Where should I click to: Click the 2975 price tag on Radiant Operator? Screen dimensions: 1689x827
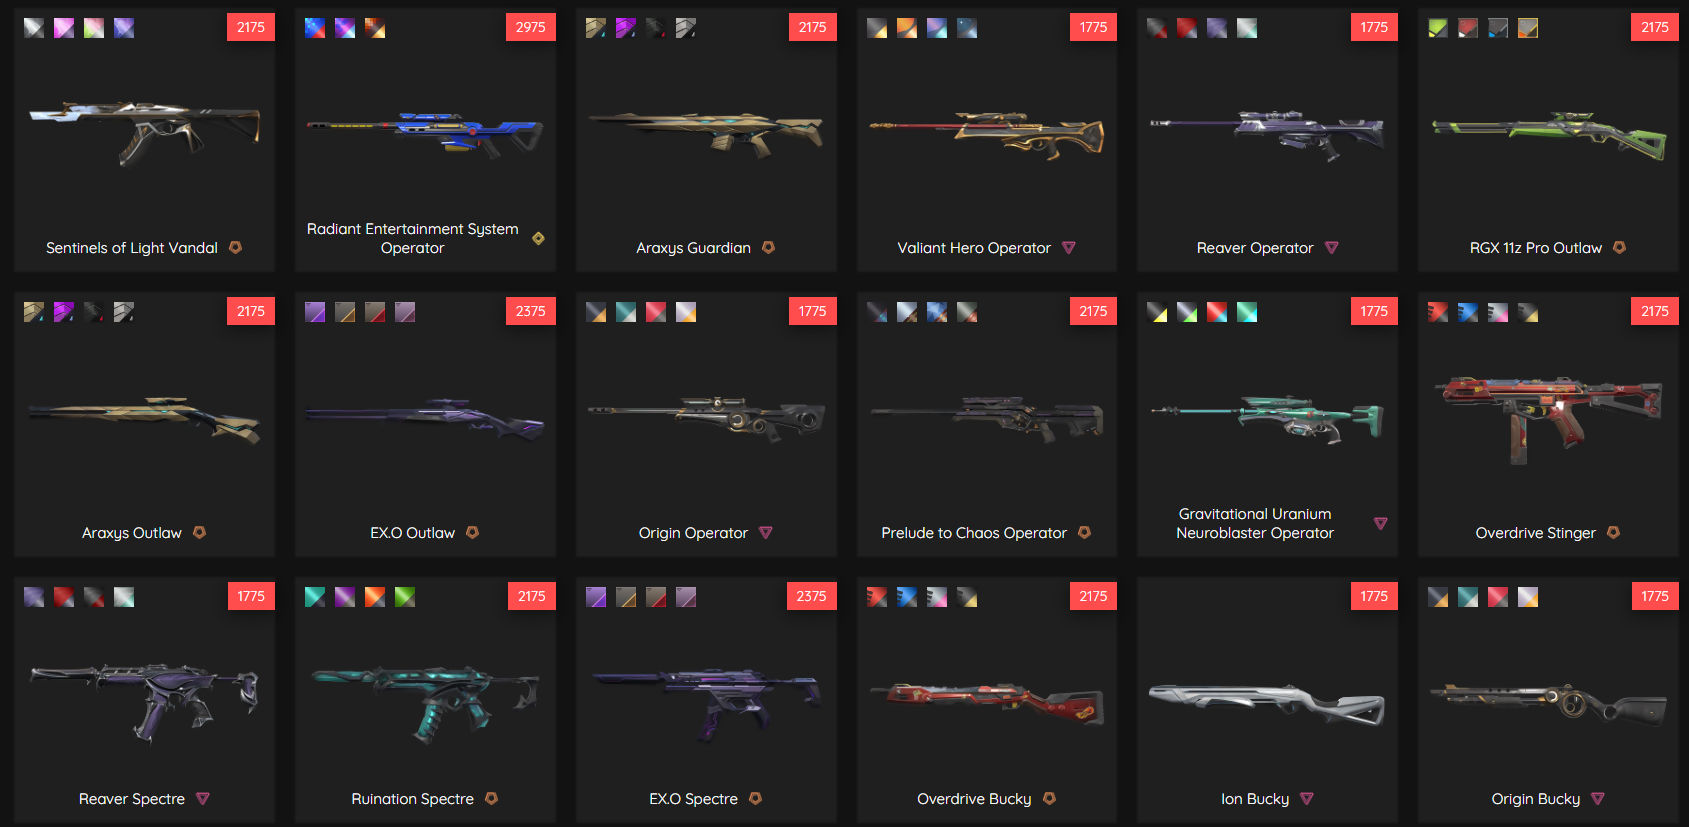[531, 27]
